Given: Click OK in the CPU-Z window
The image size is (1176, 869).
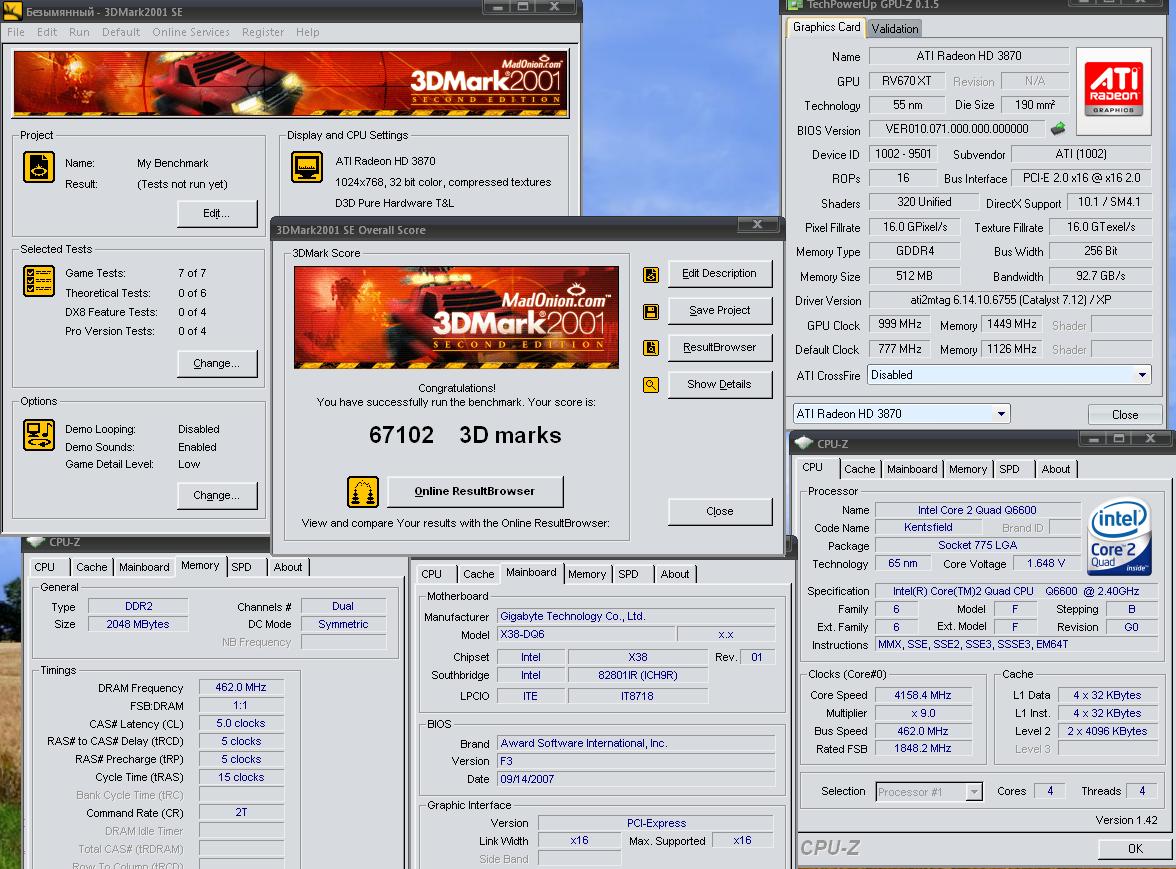Looking at the screenshot, I should [x=1135, y=849].
